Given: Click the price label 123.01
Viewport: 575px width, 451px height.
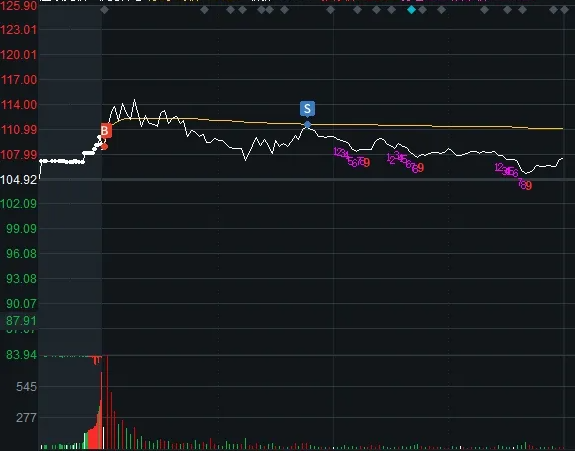Looking at the screenshot, I should 19,30.
